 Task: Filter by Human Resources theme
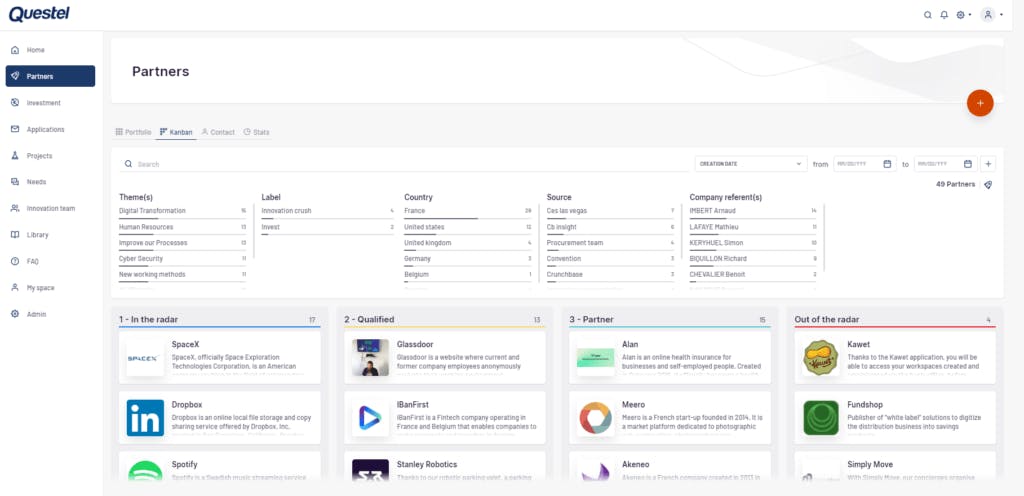(183, 227)
